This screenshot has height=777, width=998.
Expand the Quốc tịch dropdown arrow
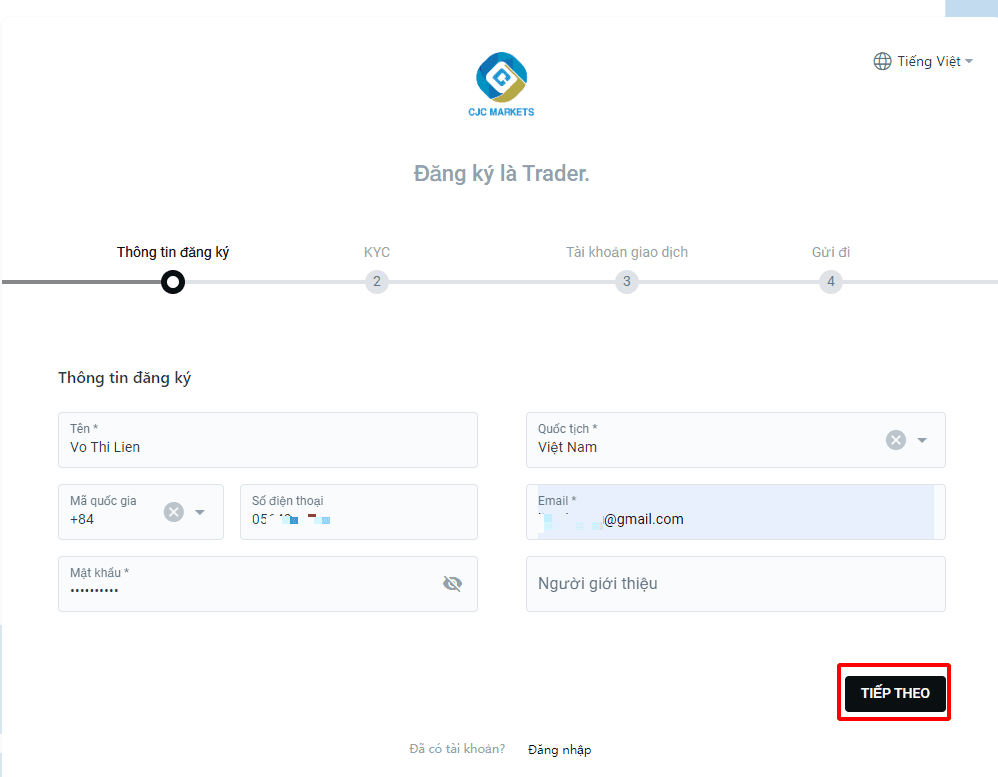tap(922, 440)
